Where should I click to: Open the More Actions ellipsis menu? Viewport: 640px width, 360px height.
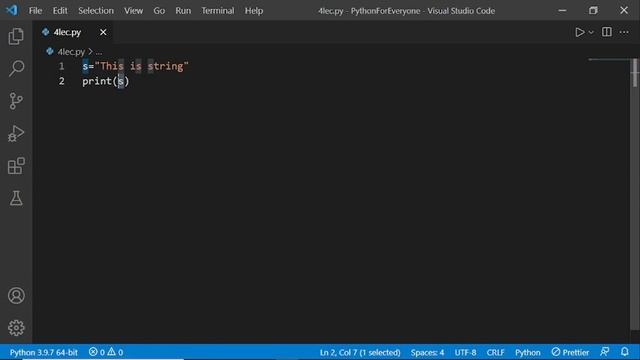click(x=624, y=32)
